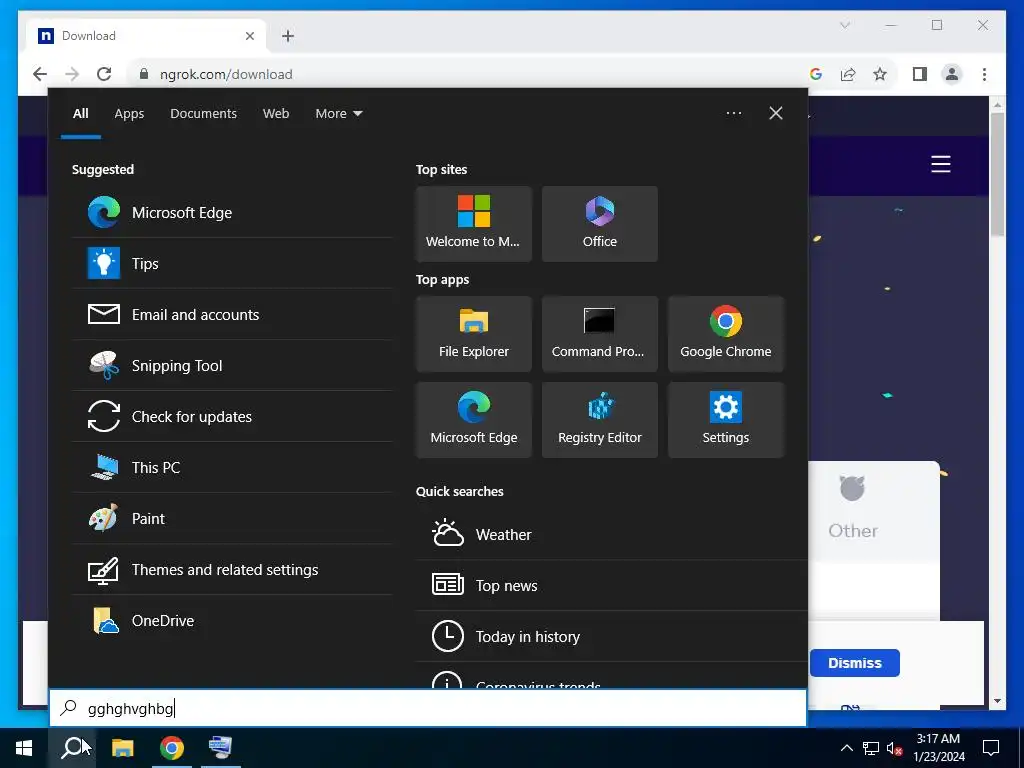
Task: Click the muted volume tray icon
Action: click(x=894, y=748)
